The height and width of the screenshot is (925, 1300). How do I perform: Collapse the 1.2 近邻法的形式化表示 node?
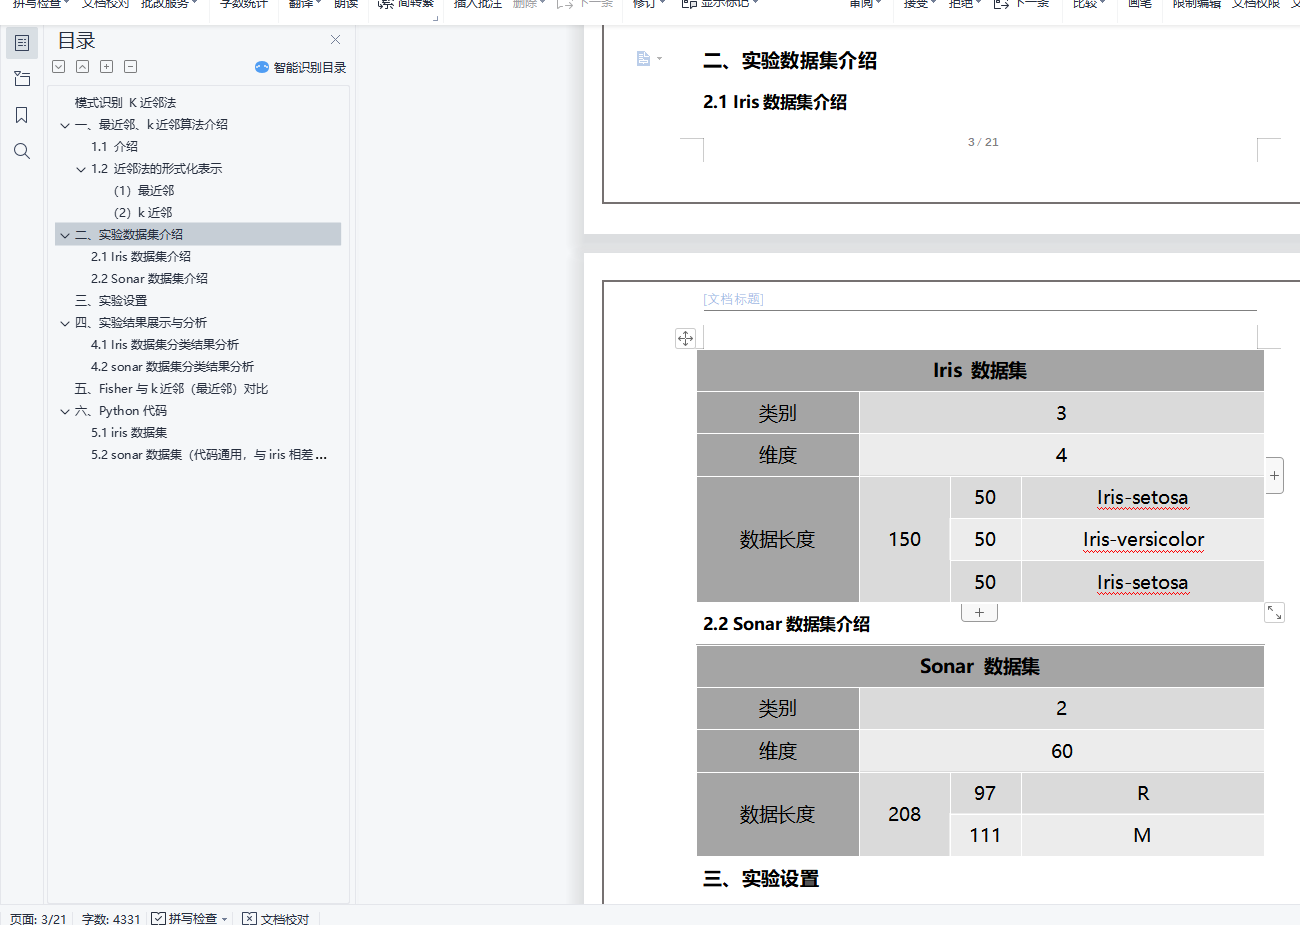(x=81, y=169)
